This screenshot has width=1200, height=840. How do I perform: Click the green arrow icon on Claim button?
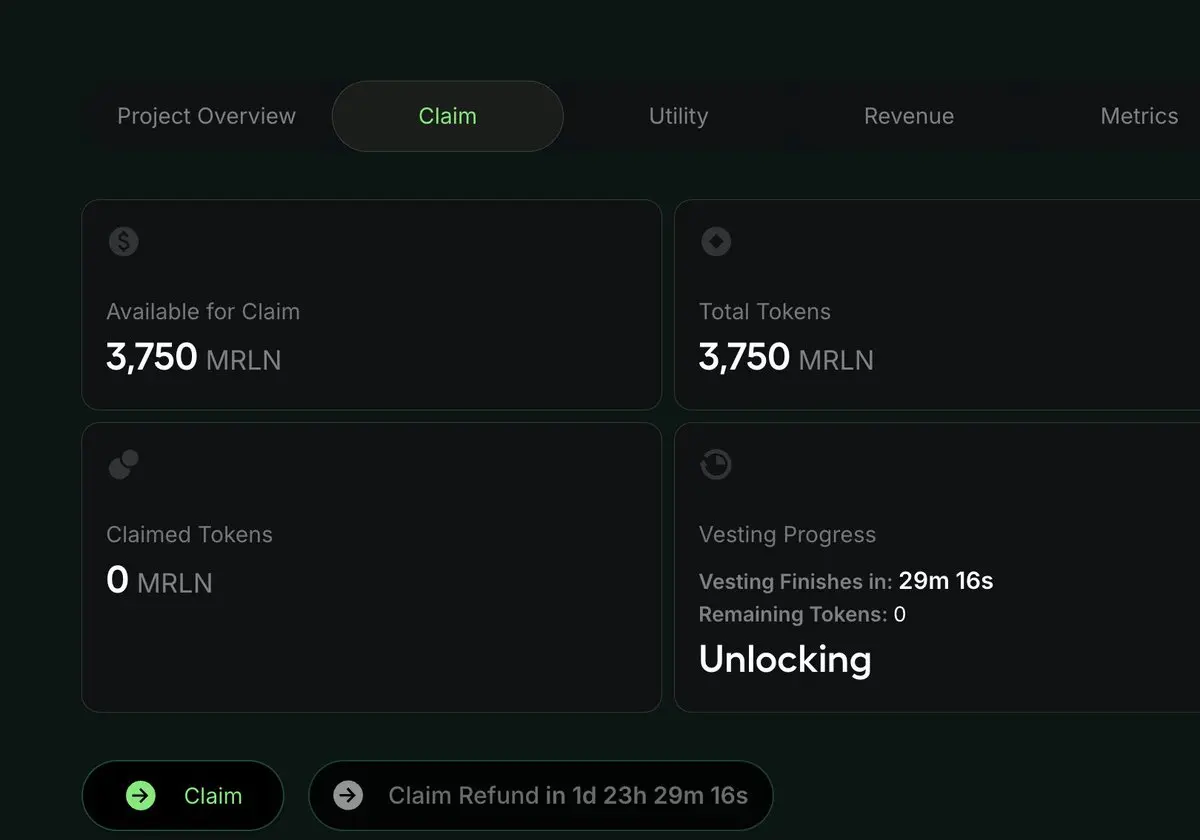[141, 796]
